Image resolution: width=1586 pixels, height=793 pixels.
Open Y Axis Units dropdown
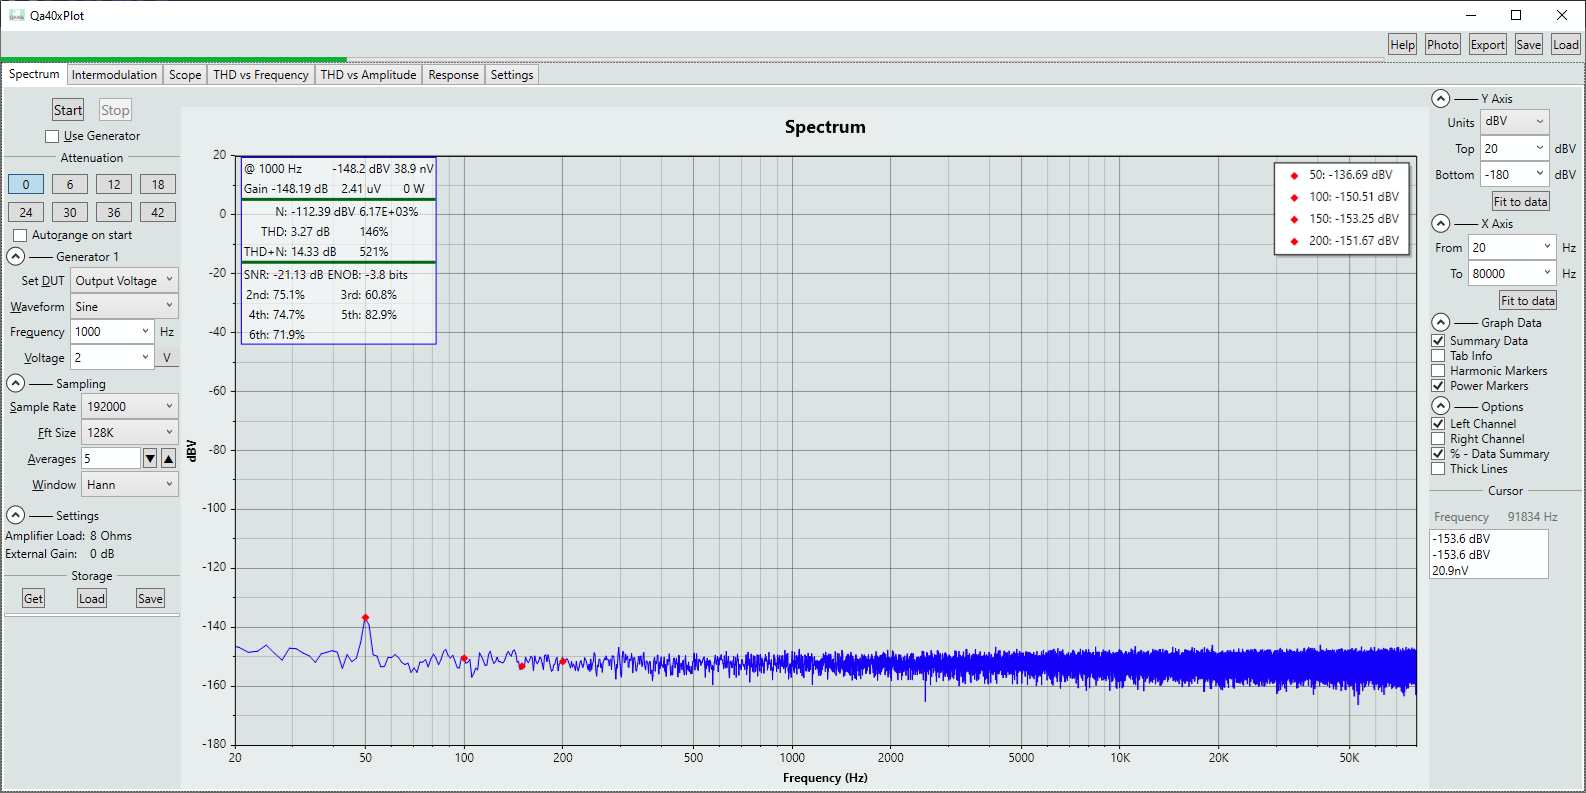[1515, 121]
